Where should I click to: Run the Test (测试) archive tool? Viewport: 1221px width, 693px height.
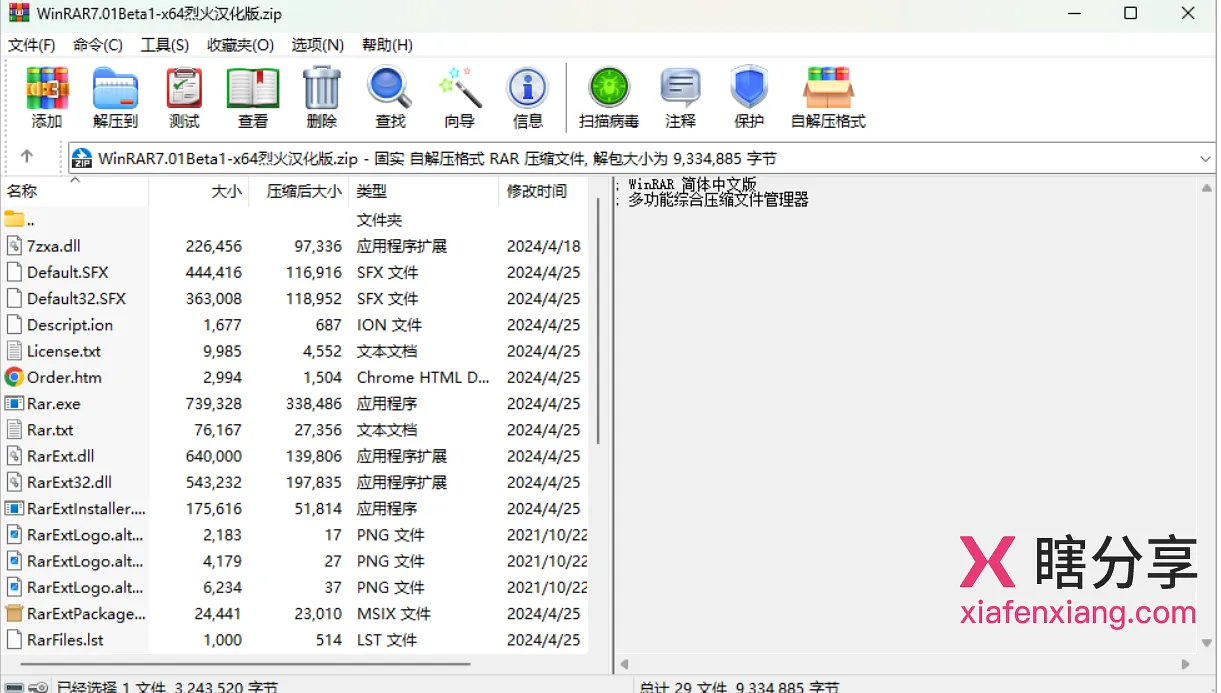pos(184,98)
